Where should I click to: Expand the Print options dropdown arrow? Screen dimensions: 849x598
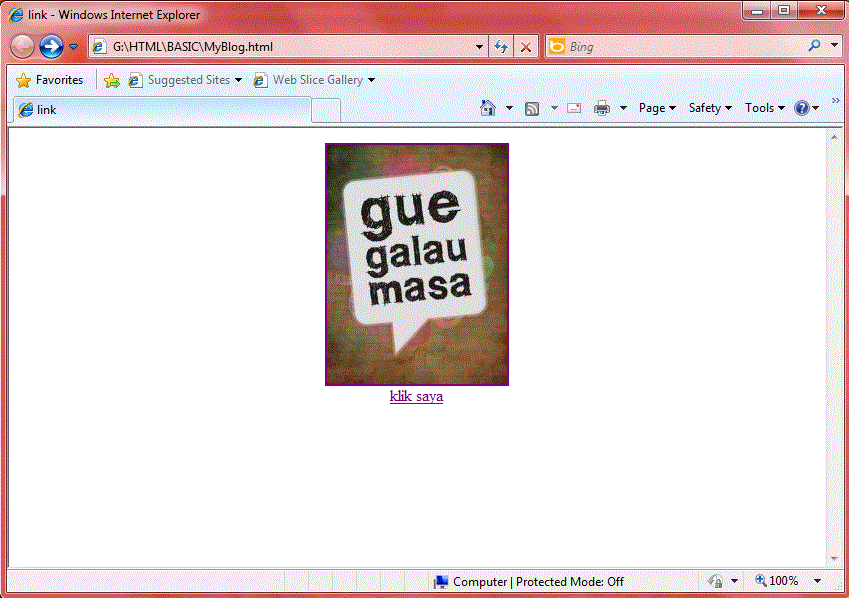tap(623, 108)
